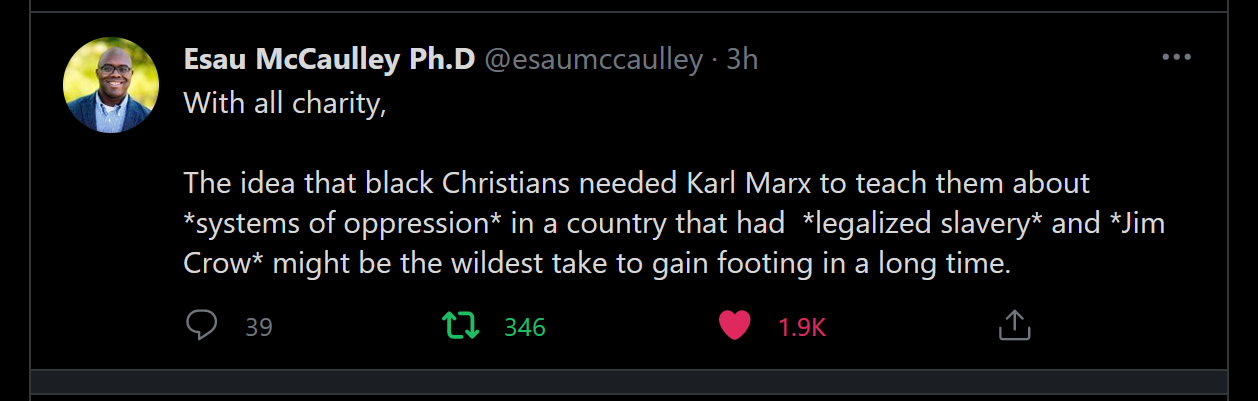Open the three-dot more options menu
Image resolution: width=1258 pixels, height=401 pixels.
click(x=1176, y=58)
